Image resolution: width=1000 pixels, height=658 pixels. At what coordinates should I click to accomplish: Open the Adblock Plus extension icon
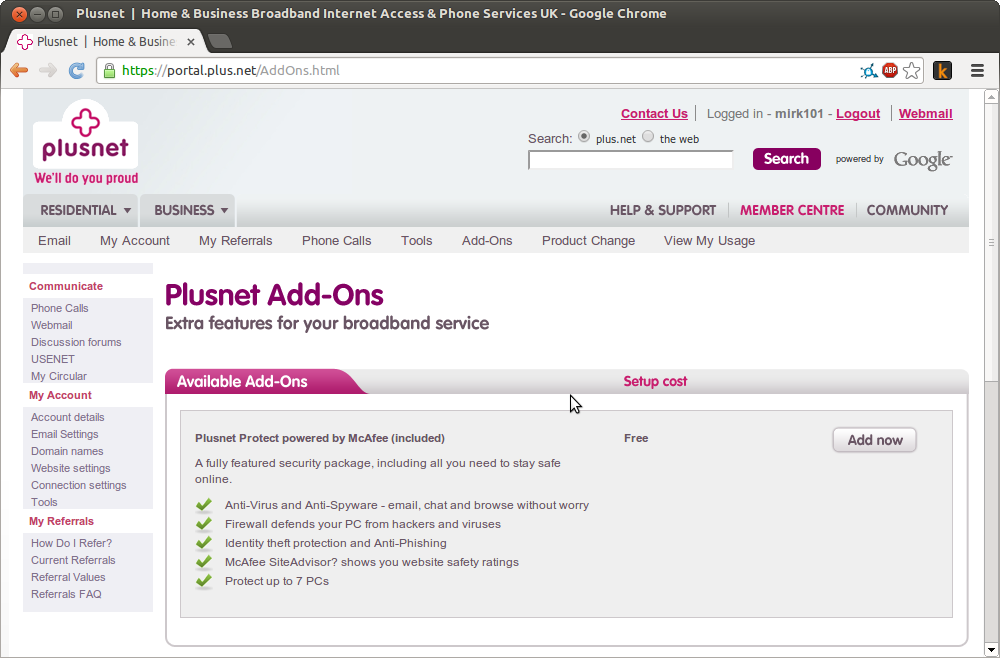[x=890, y=70]
